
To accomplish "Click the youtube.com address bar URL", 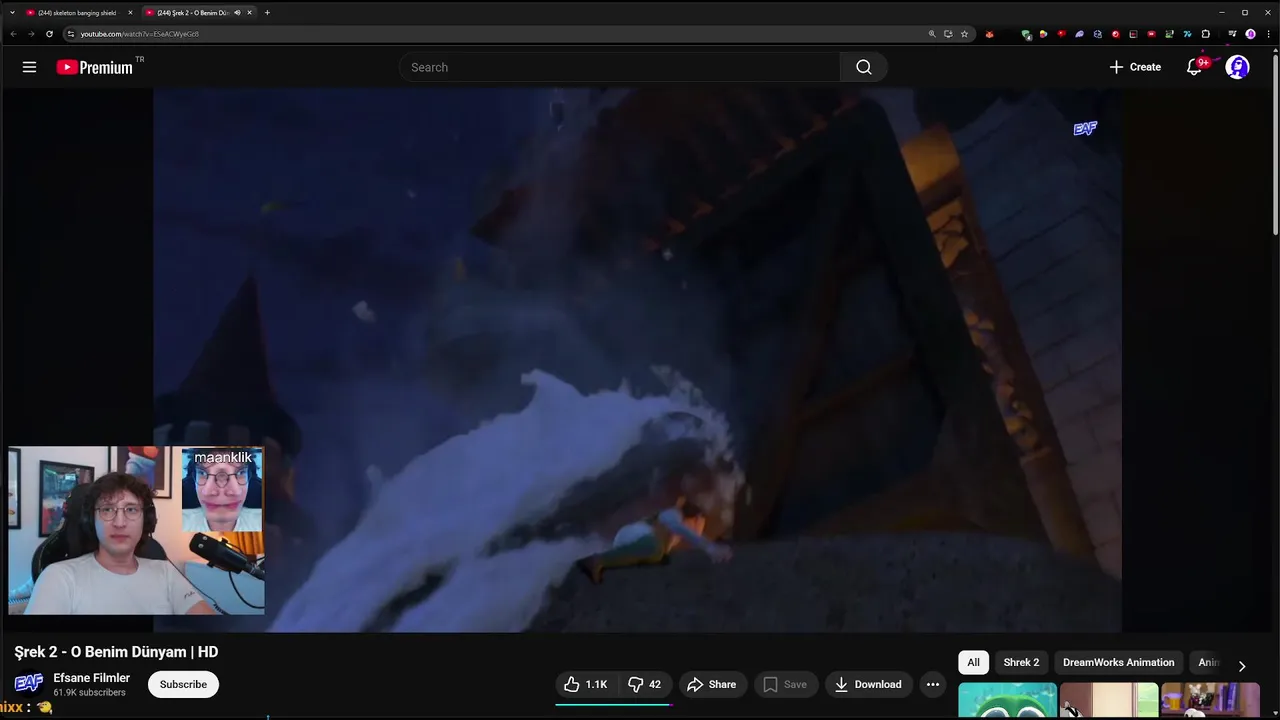I will (x=139, y=34).
